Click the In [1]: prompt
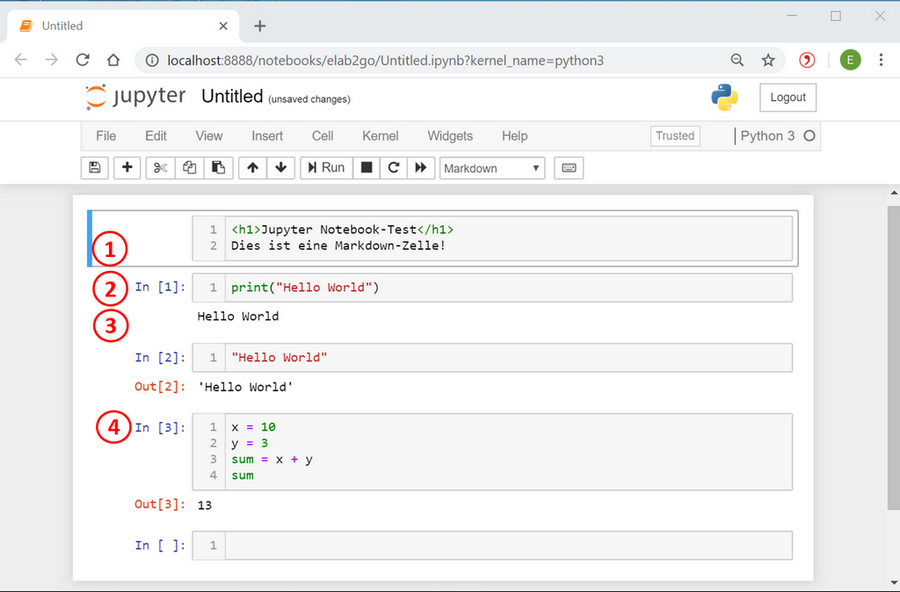Image resolution: width=900 pixels, height=592 pixels. point(160,287)
